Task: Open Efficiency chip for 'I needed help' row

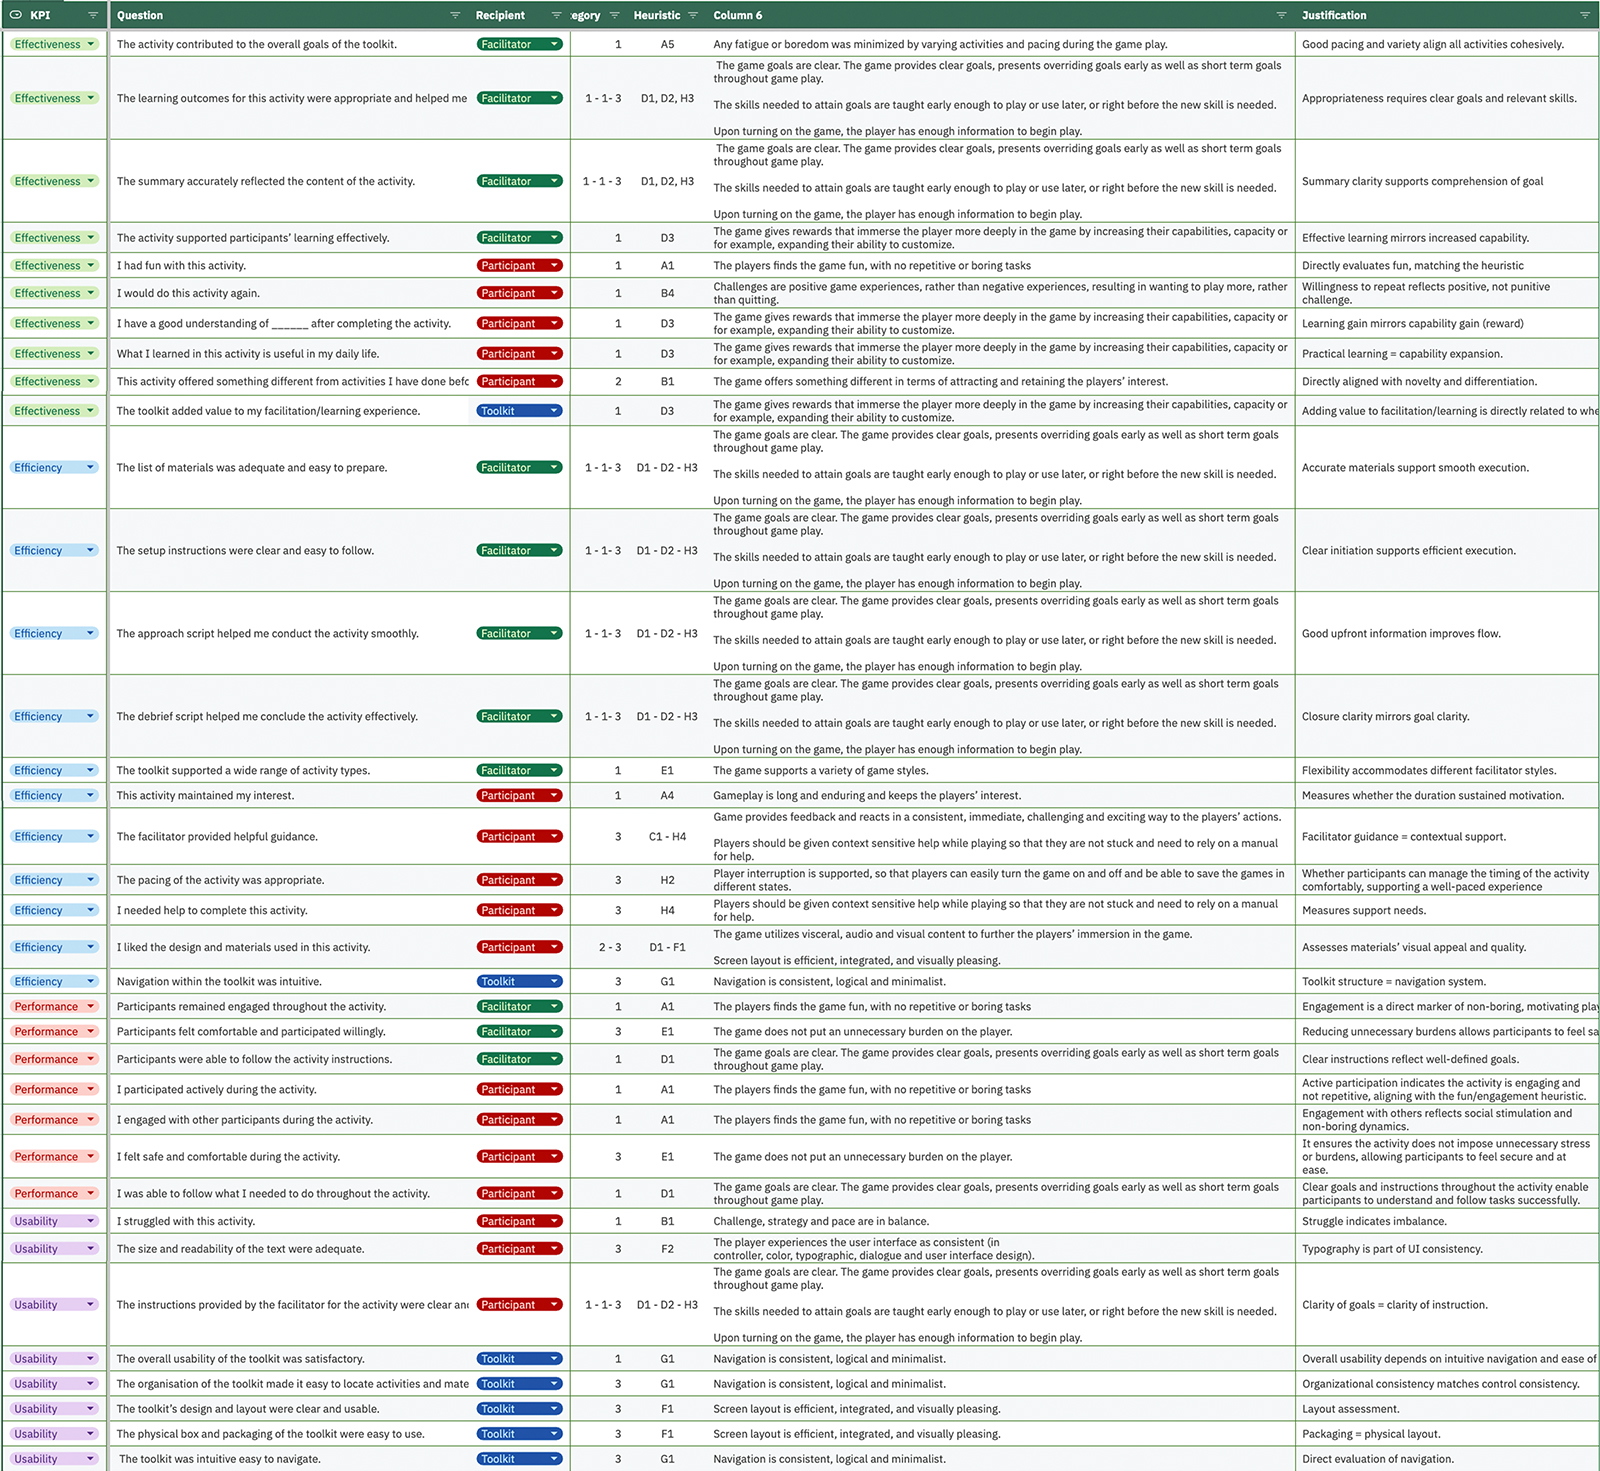Action: point(54,911)
